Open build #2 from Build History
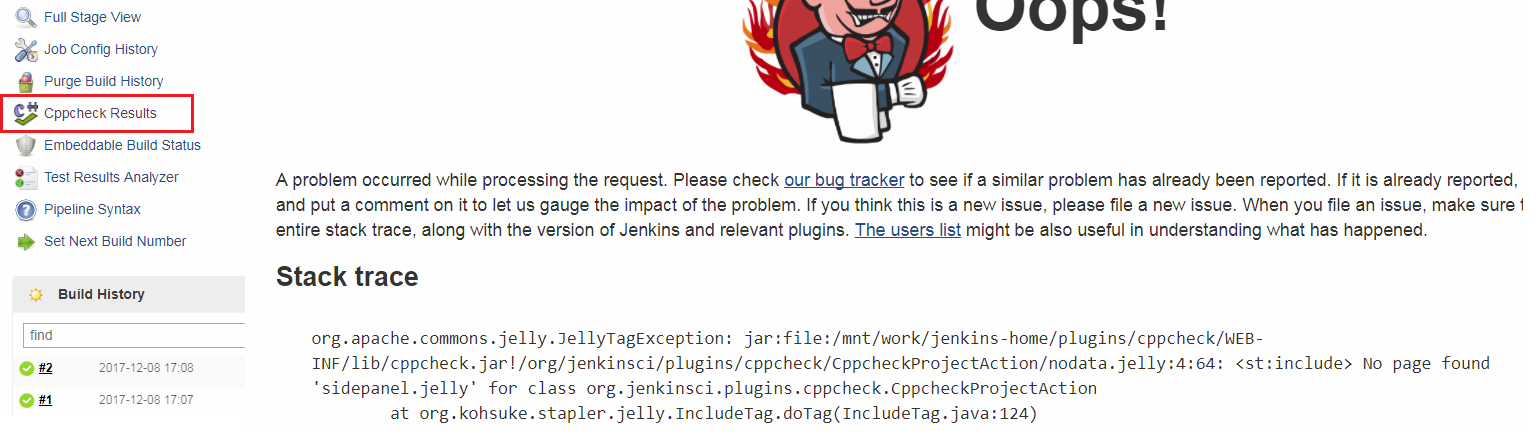 click(x=46, y=368)
